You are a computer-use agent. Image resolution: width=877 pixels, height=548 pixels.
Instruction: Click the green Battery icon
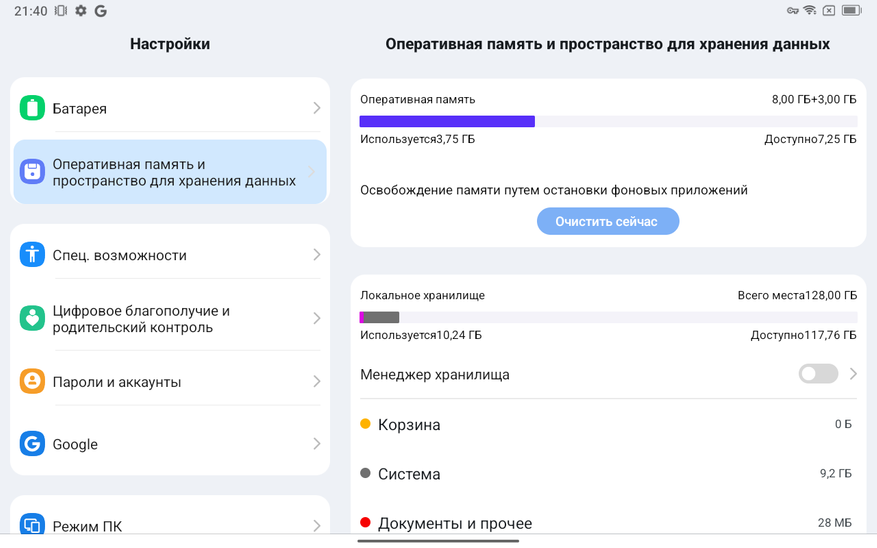(32, 108)
